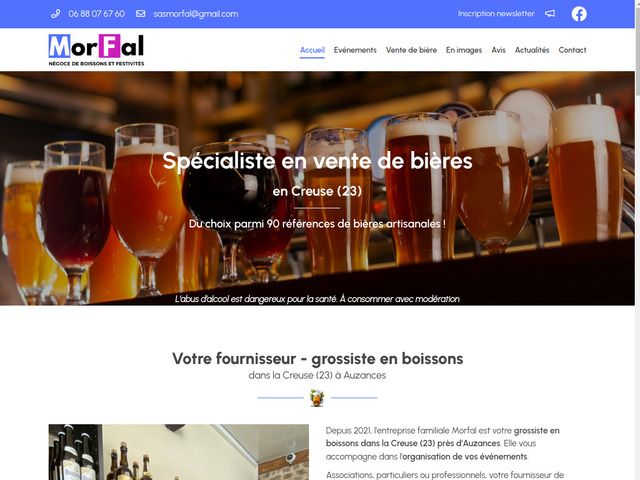640x480 pixels.
Task: Click the beer mug divider icon
Action: coord(317,398)
